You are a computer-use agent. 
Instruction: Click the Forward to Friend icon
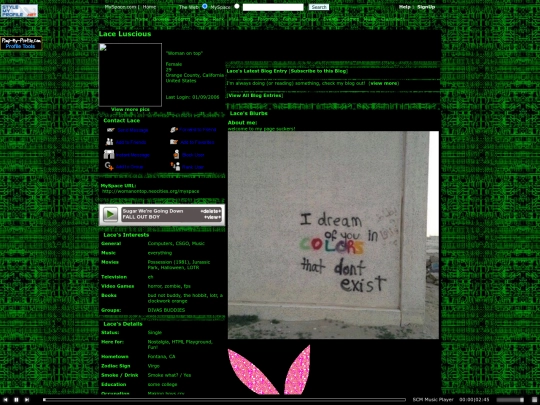pos(174,129)
